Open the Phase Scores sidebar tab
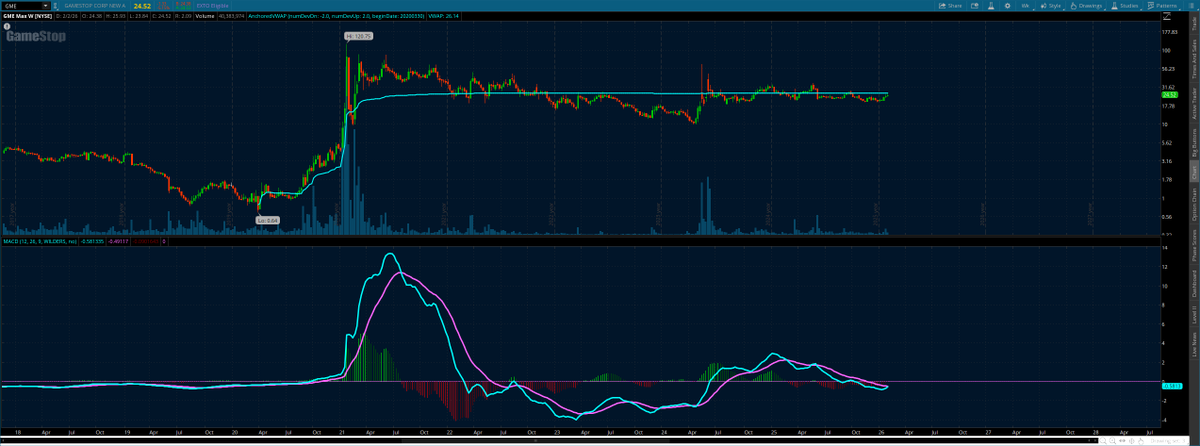Viewport: 1200px width, 446px height. coord(1194,247)
